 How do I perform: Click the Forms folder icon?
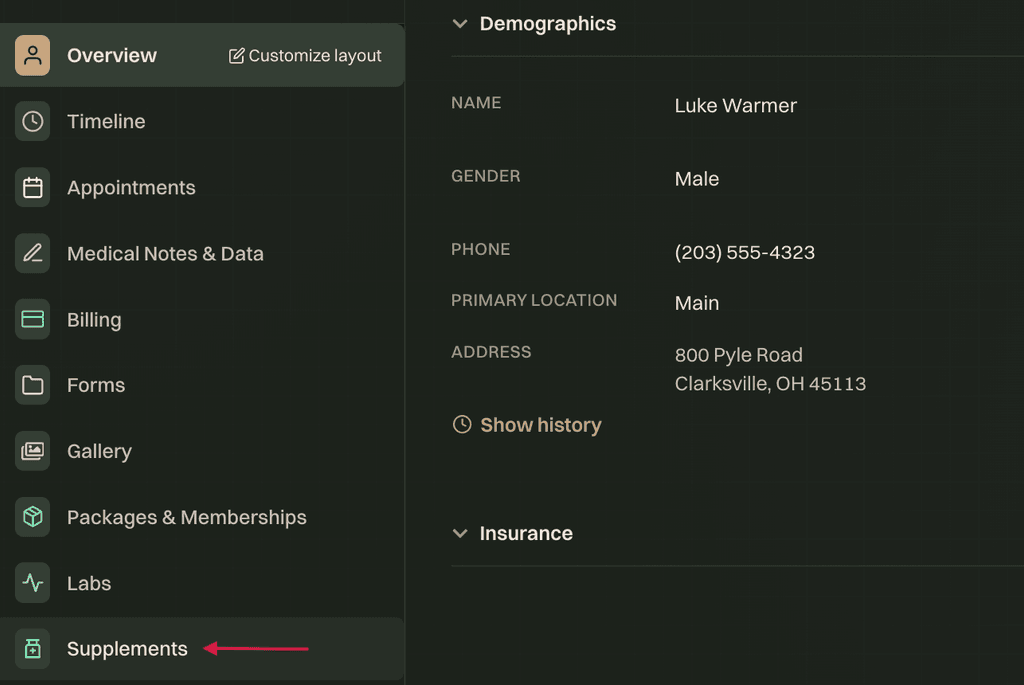33,385
